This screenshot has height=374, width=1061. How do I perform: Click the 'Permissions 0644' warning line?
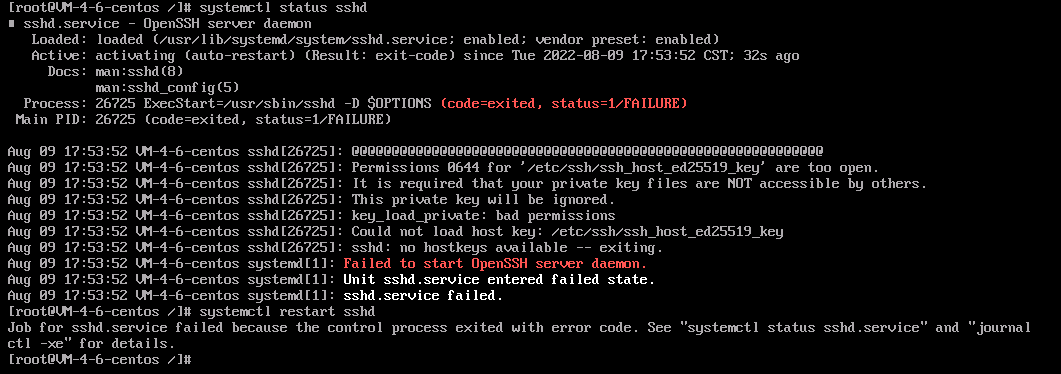[x=615, y=167]
